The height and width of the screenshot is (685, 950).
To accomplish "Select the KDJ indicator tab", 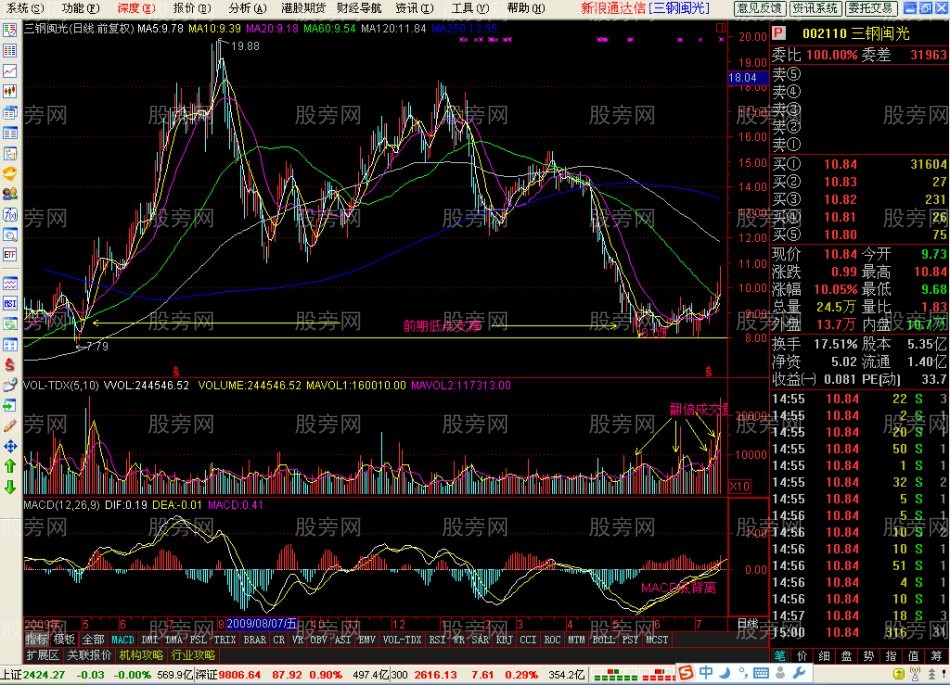I will (x=503, y=640).
